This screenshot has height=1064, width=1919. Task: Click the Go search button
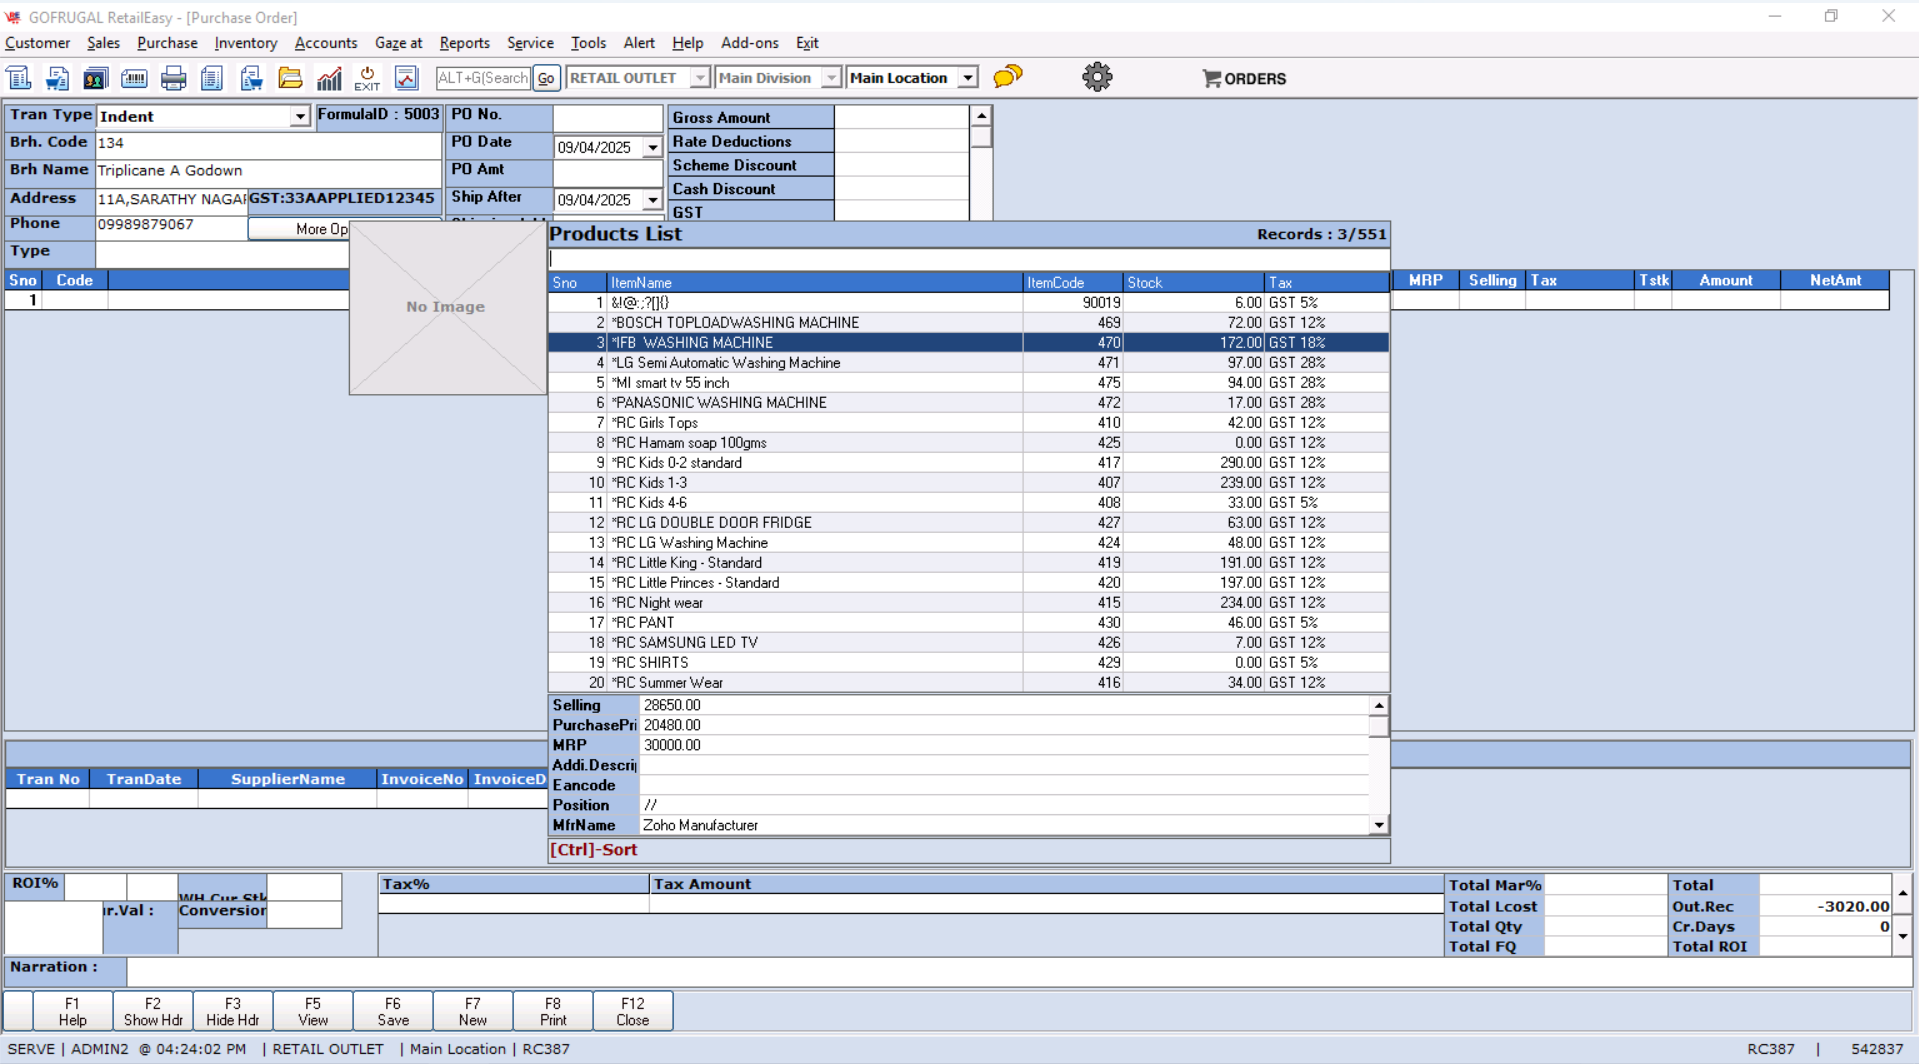coord(546,78)
